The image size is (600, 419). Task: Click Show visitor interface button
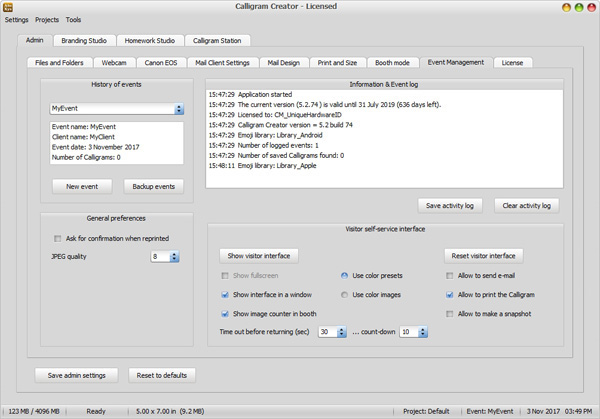point(259,256)
